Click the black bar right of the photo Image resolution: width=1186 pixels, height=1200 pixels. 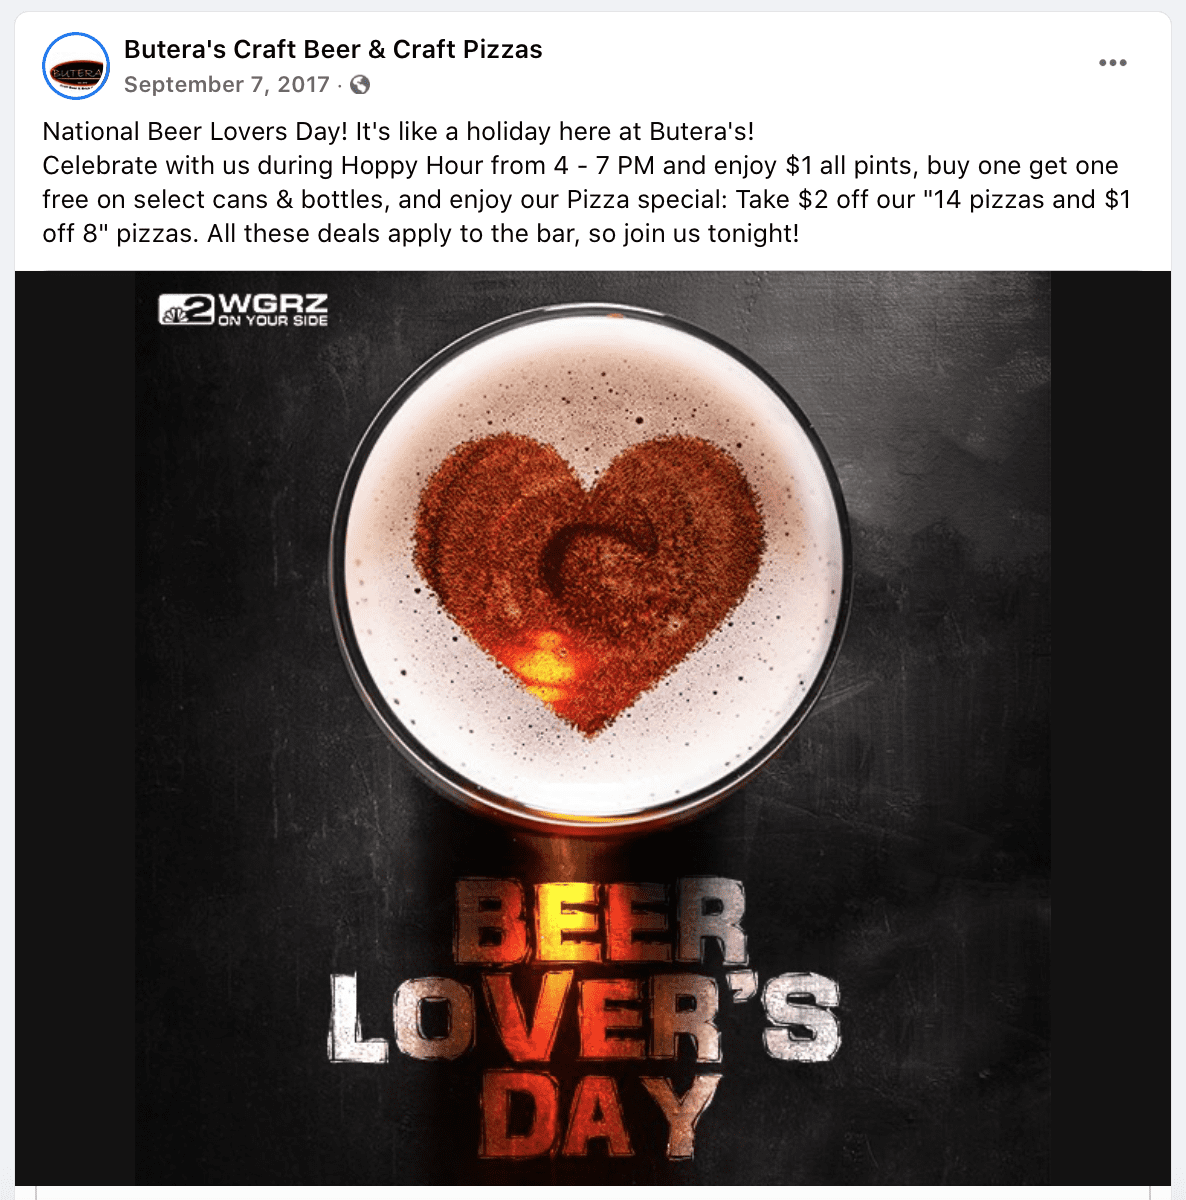(1110, 728)
